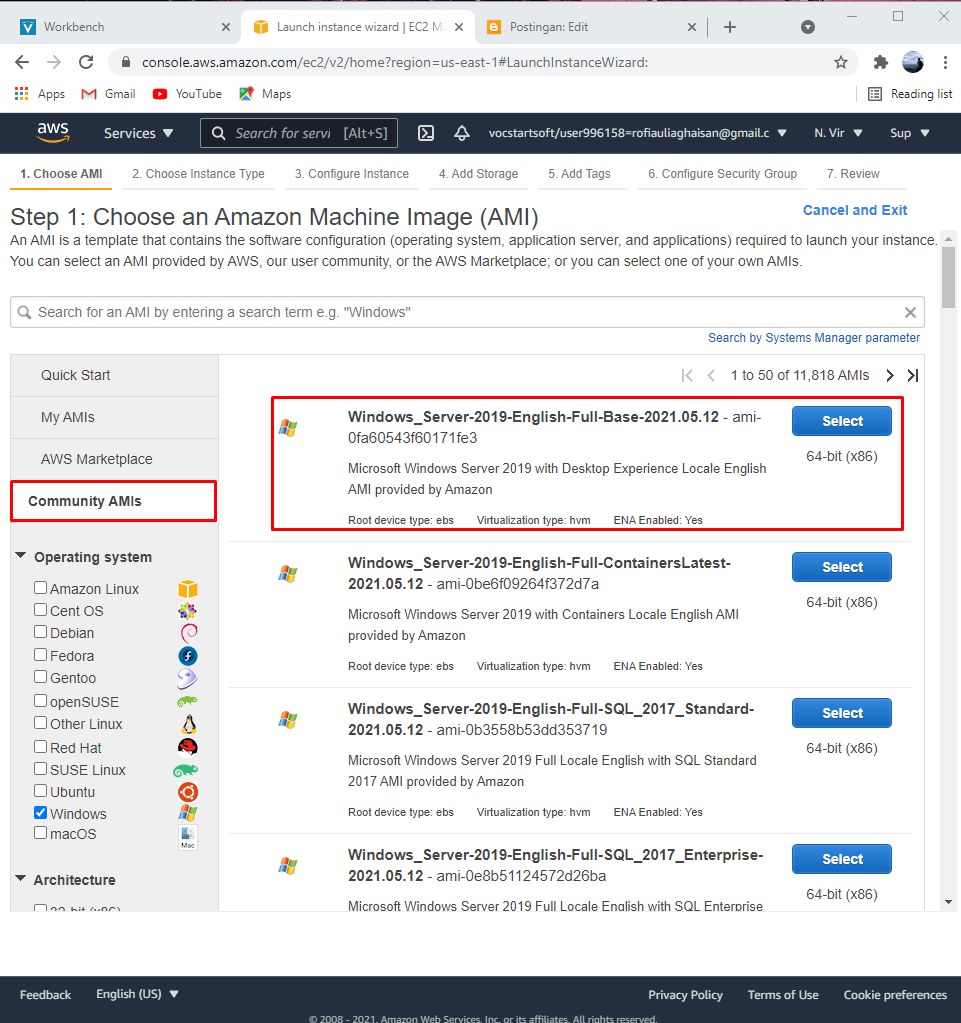Reload the page
The height and width of the screenshot is (1023, 961).
[x=86, y=62]
